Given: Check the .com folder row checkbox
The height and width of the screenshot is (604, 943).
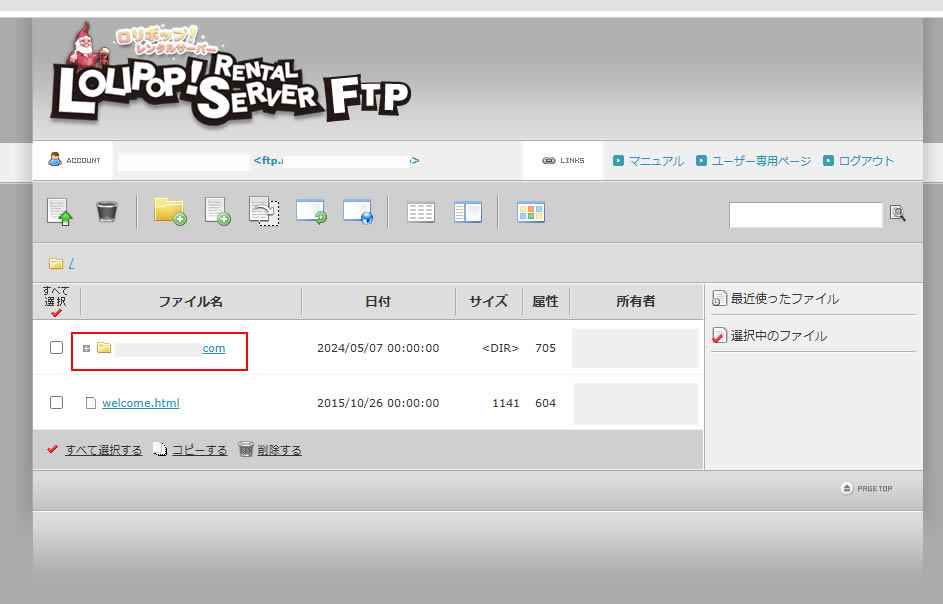Looking at the screenshot, I should 57,347.
